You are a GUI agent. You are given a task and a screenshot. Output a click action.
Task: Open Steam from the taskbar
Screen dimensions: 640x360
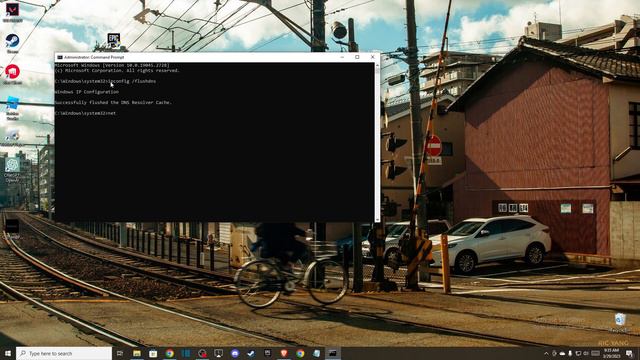point(251,353)
